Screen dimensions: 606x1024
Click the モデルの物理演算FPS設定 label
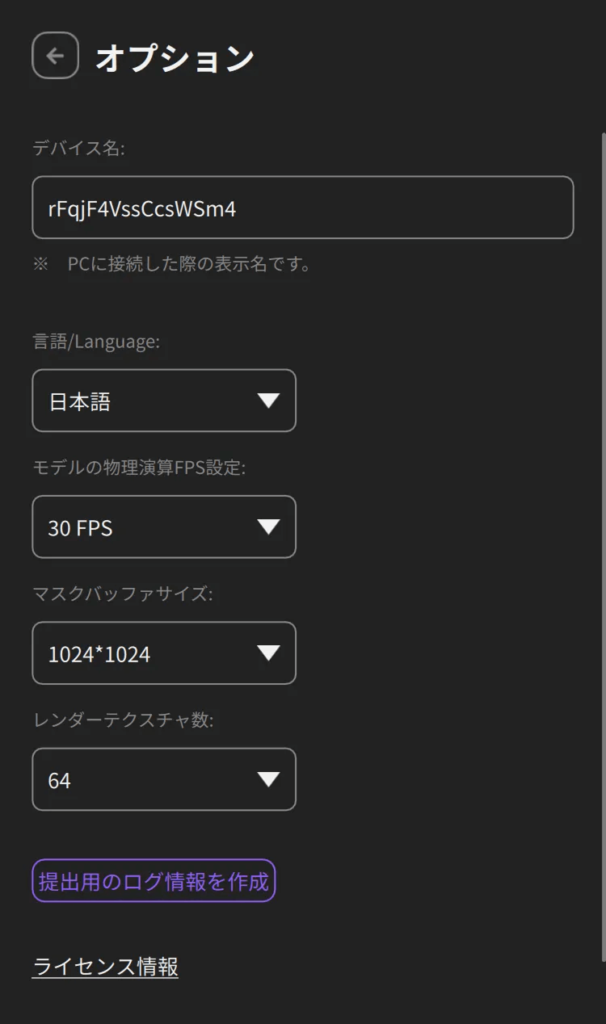[x=139, y=468]
